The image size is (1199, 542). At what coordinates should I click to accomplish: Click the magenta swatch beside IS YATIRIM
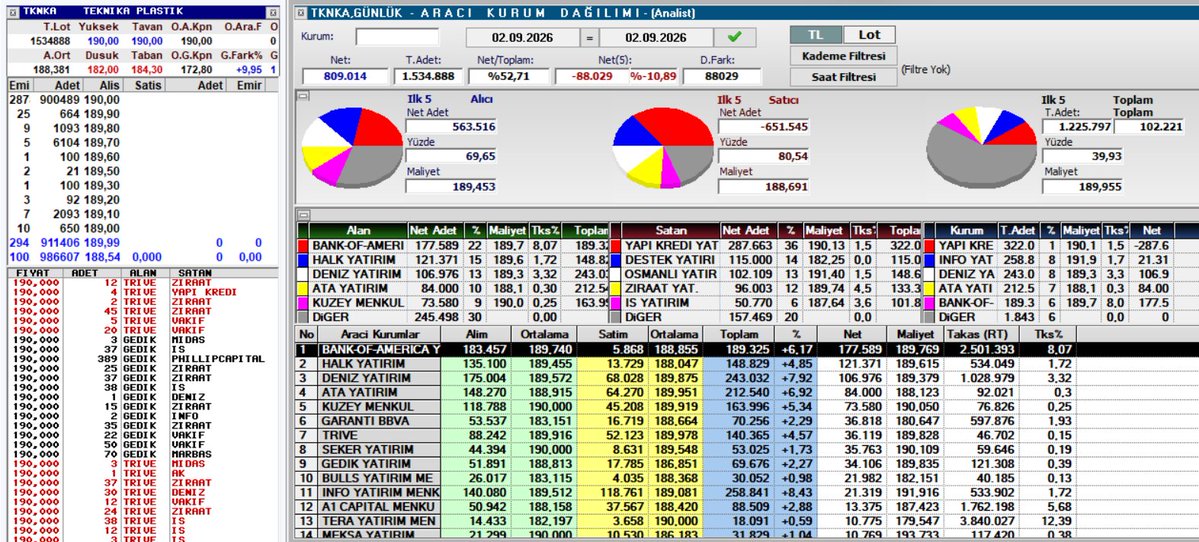[x=616, y=303]
